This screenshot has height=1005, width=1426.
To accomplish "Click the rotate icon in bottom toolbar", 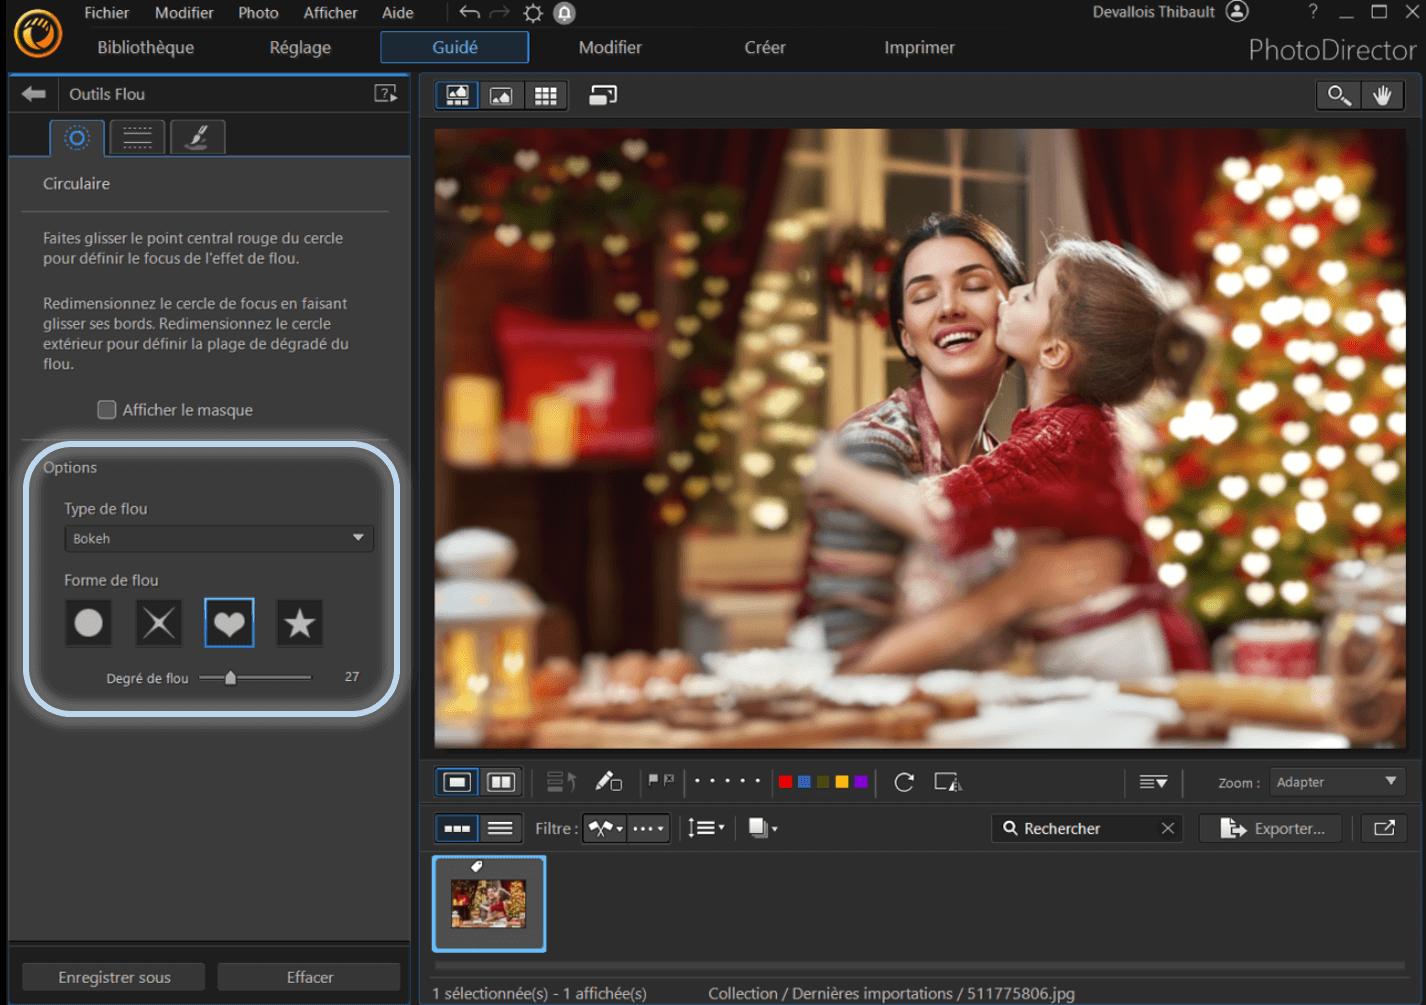I will pos(904,782).
